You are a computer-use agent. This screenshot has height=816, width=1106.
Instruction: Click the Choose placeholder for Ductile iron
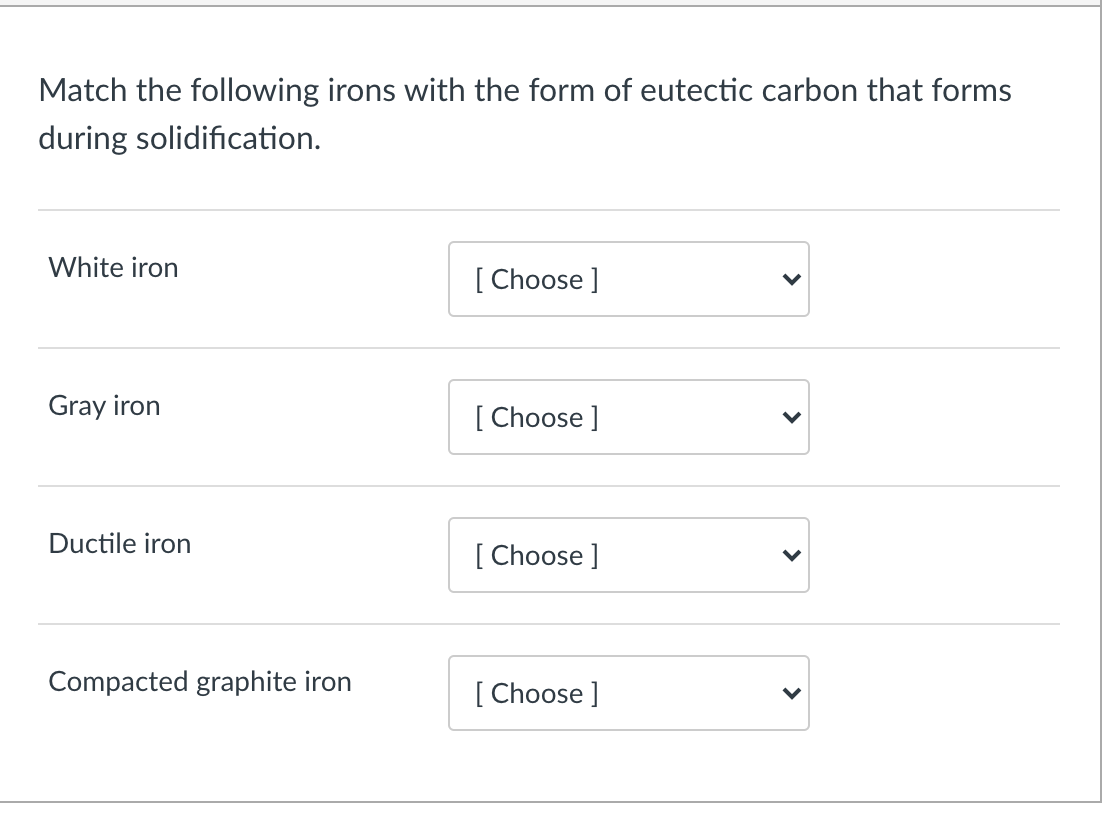click(537, 555)
